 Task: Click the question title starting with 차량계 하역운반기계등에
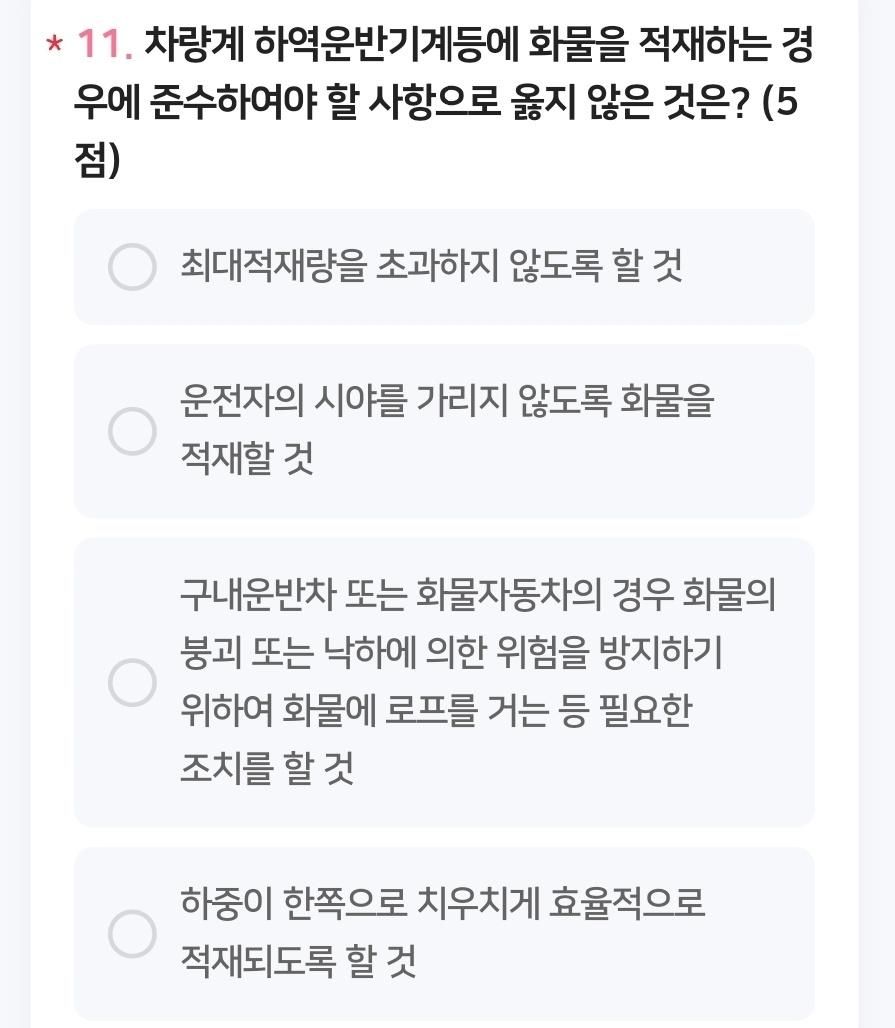pyautogui.click(x=478, y=44)
